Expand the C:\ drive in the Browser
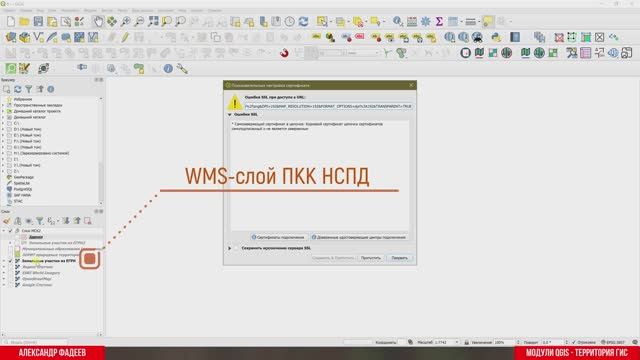 [x=3, y=123]
